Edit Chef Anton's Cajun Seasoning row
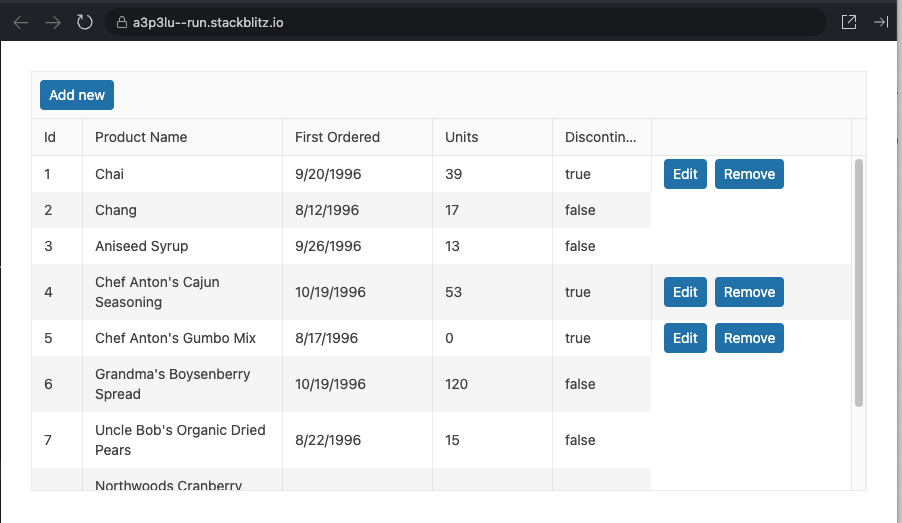The image size is (902, 523). tap(685, 292)
